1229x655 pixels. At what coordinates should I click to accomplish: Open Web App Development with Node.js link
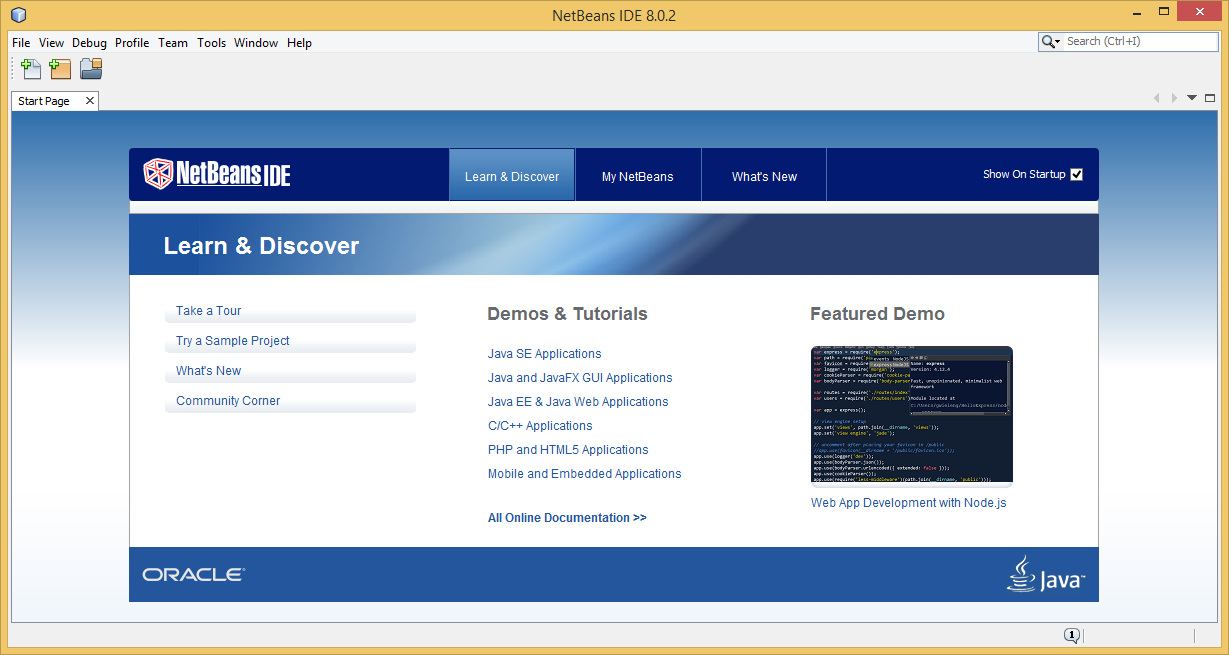[908, 503]
